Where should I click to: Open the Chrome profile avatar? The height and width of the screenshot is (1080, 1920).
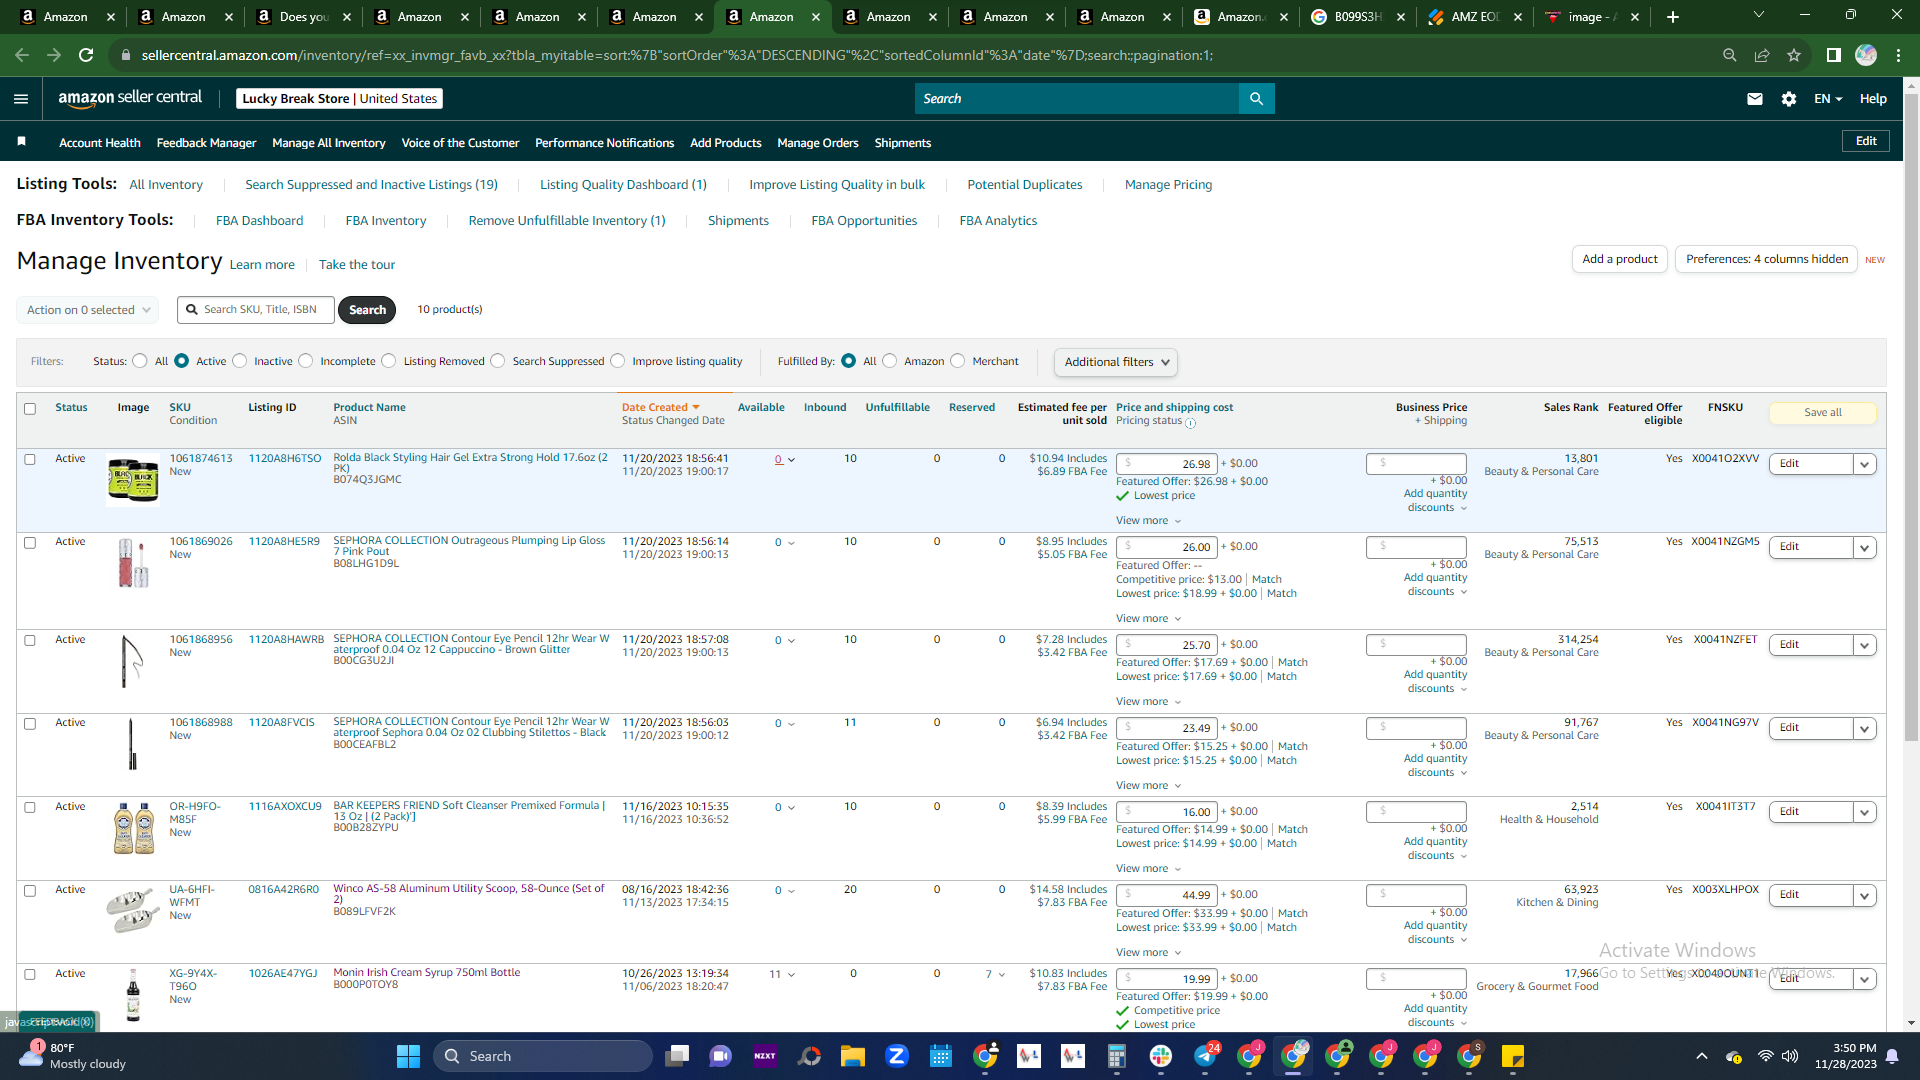tap(1866, 55)
